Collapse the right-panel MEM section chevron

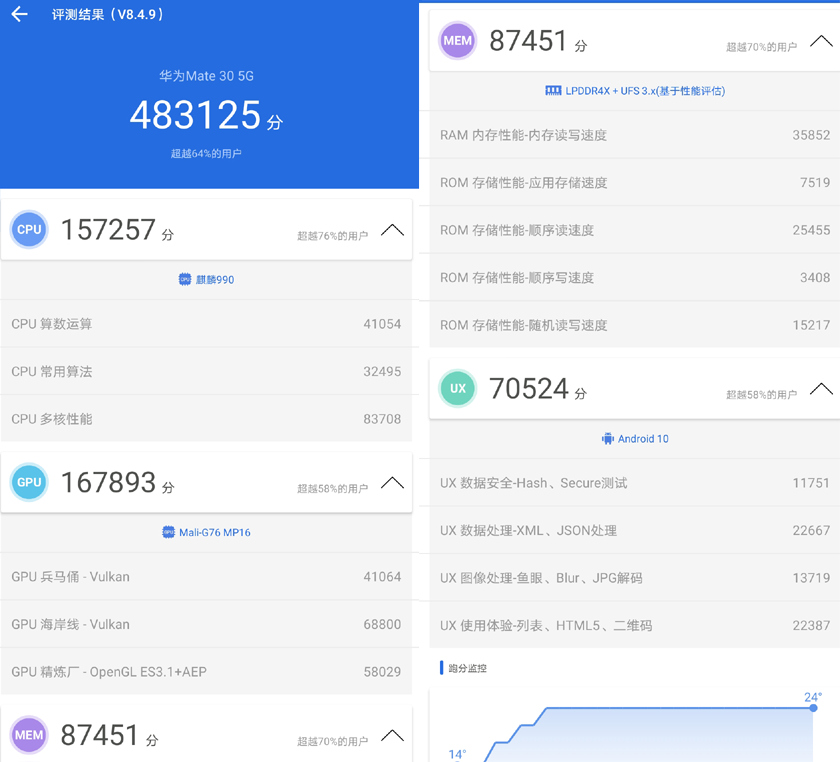tap(821, 41)
